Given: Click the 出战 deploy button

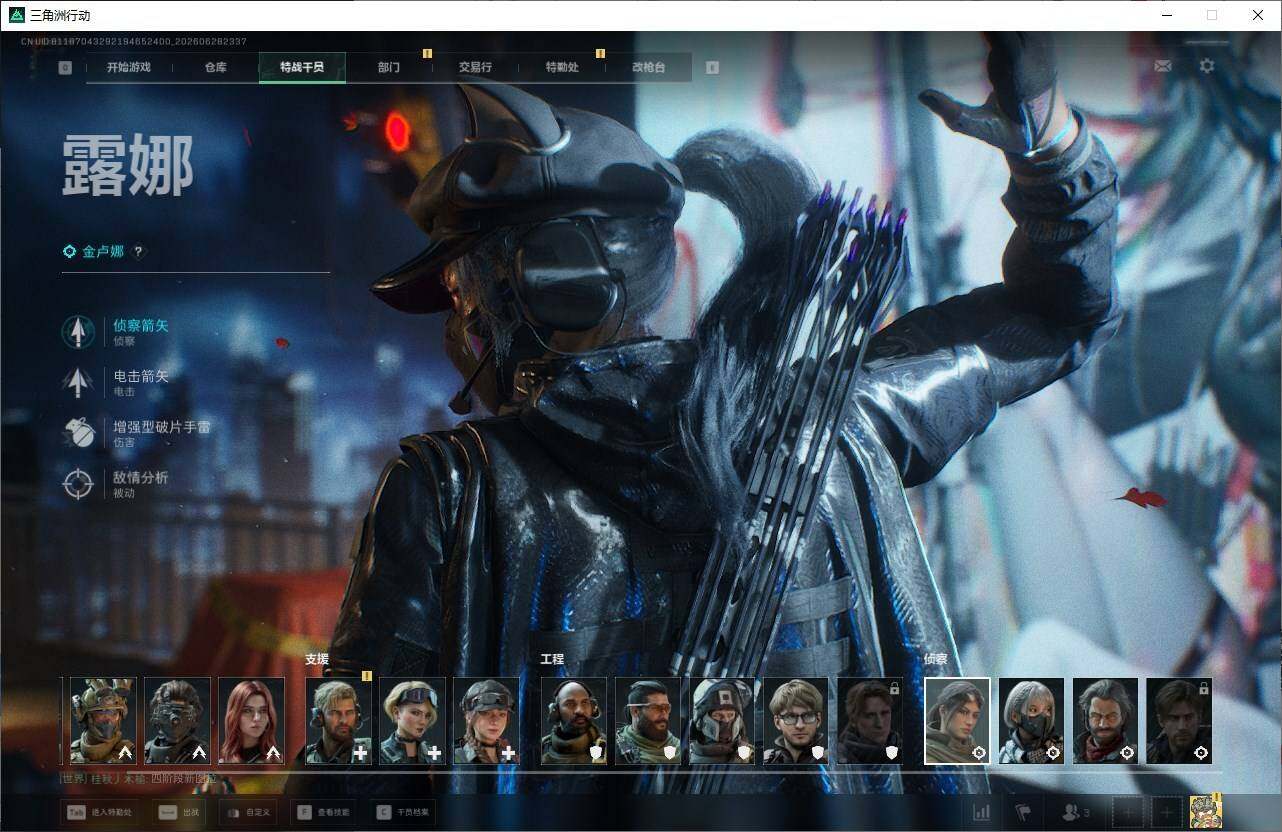Looking at the screenshot, I should tap(180, 812).
